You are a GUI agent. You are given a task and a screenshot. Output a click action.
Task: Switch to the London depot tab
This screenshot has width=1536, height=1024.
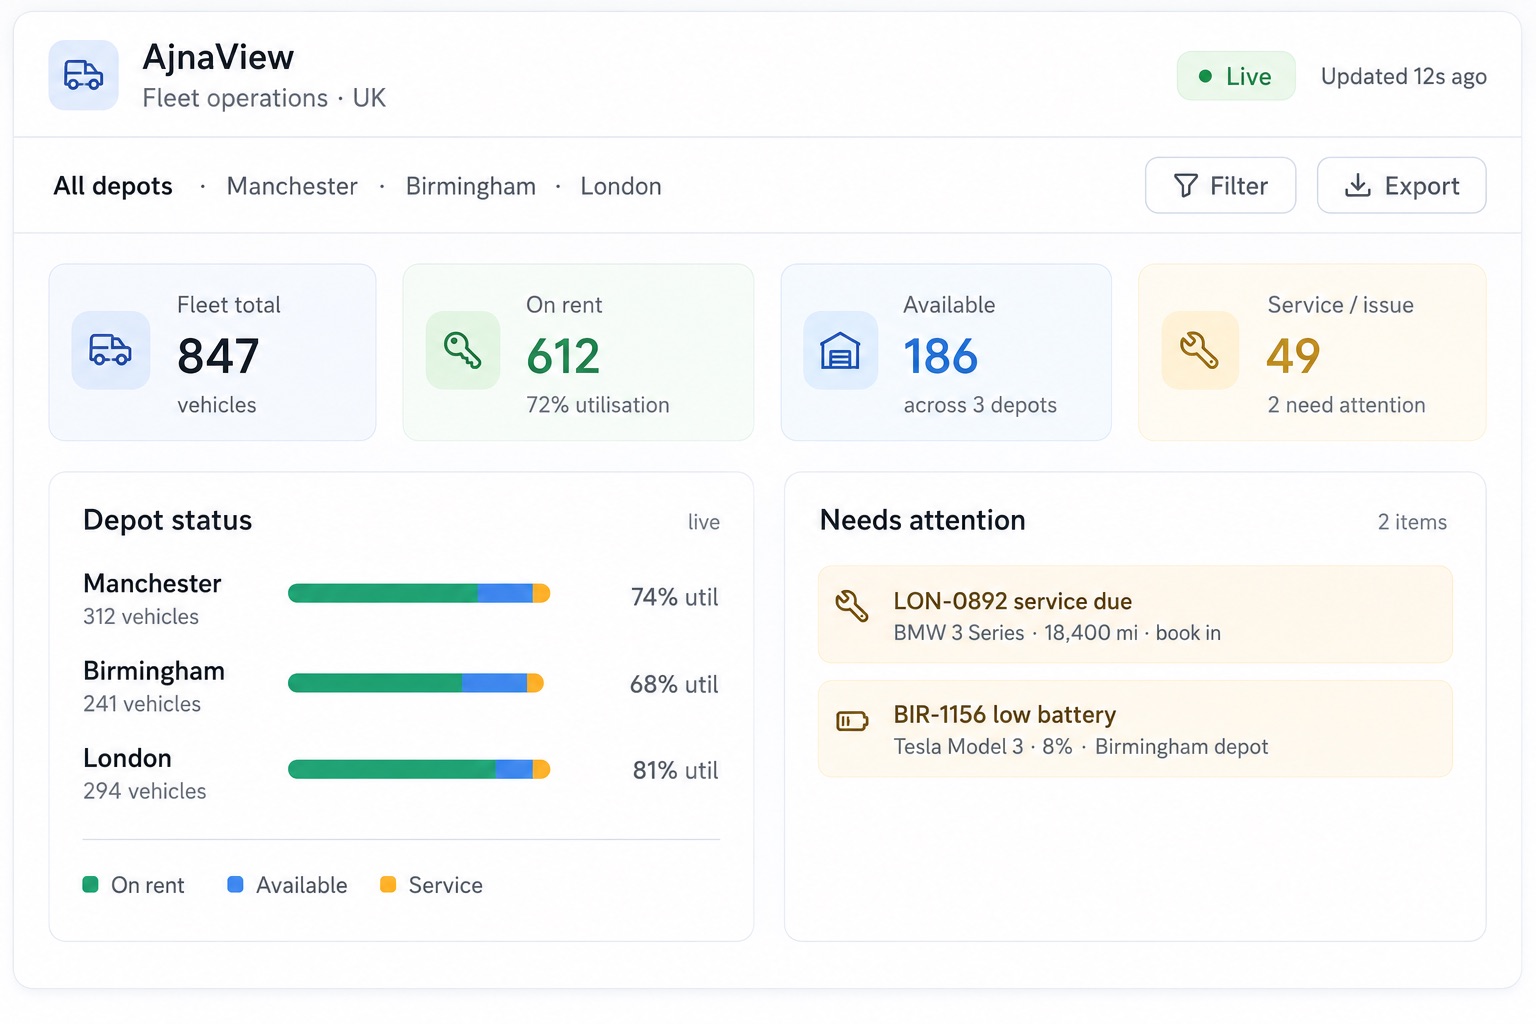(x=621, y=186)
